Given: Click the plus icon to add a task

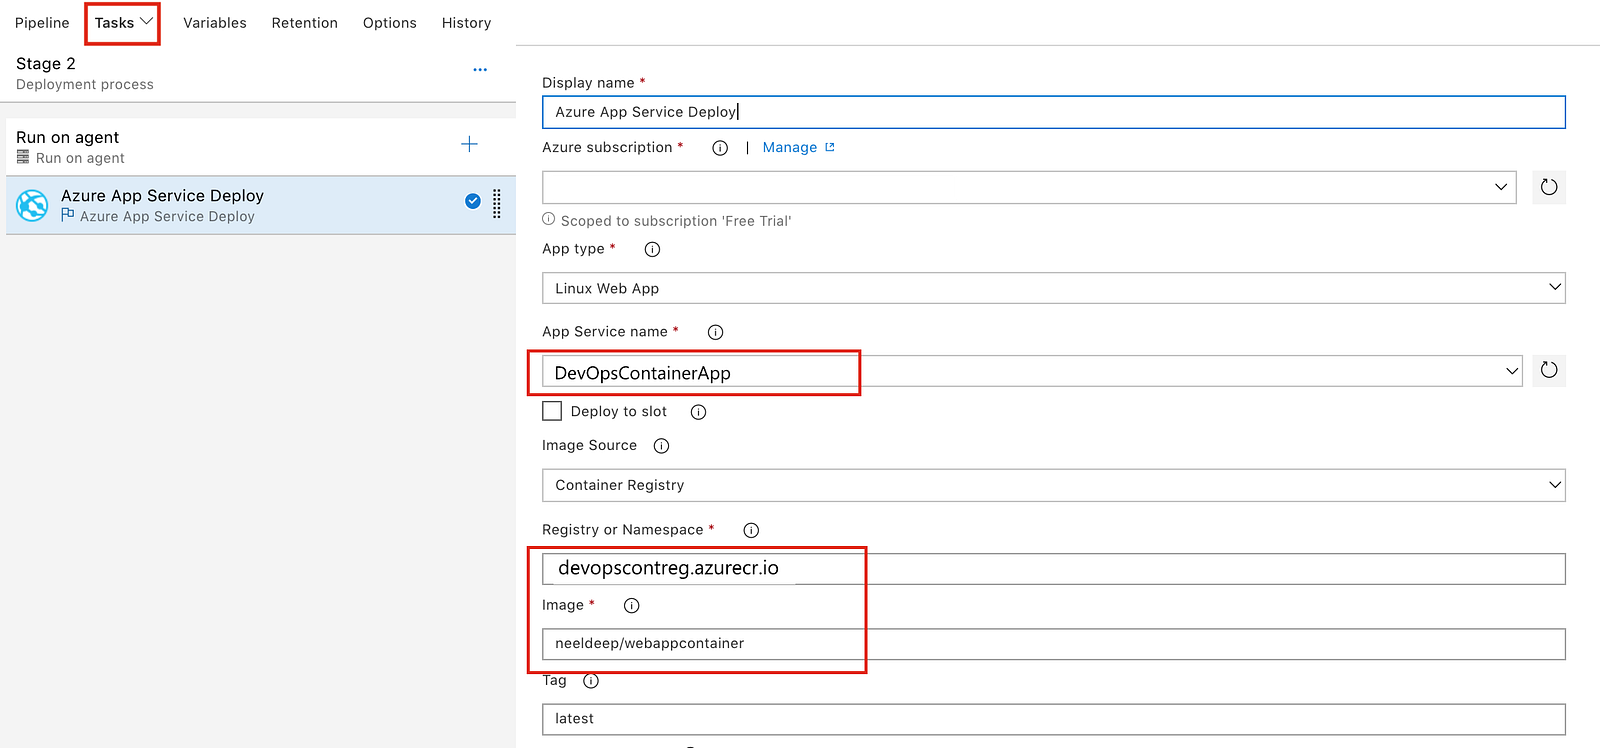Looking at the screenshot, I should pos(469,145).
